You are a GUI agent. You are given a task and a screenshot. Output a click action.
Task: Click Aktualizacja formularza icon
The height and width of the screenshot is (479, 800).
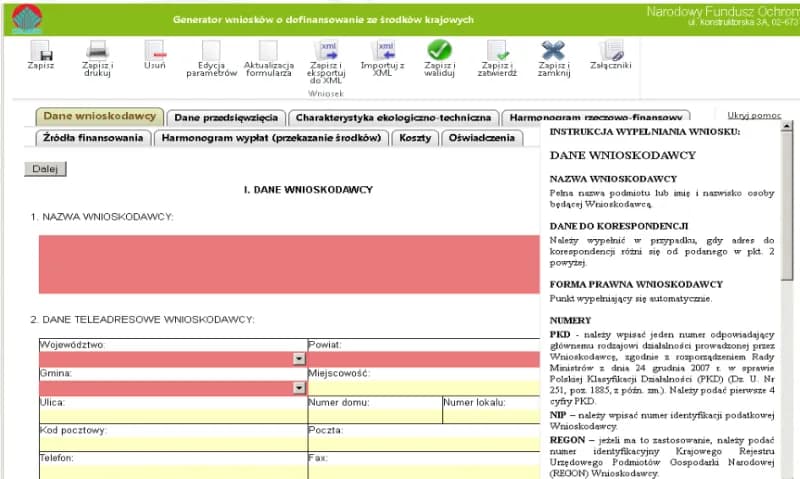[268, 51]
